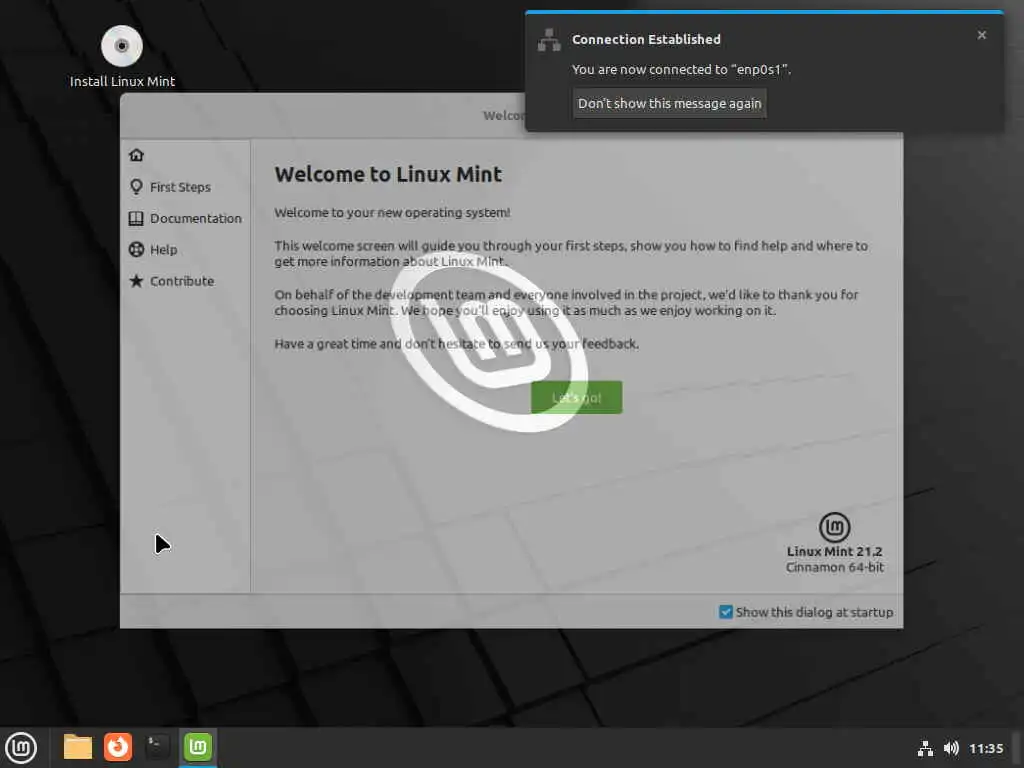Viewport: 1024px width, 768px height.
Task: Open the Linux Mint start menu
Action: (21, 747)
